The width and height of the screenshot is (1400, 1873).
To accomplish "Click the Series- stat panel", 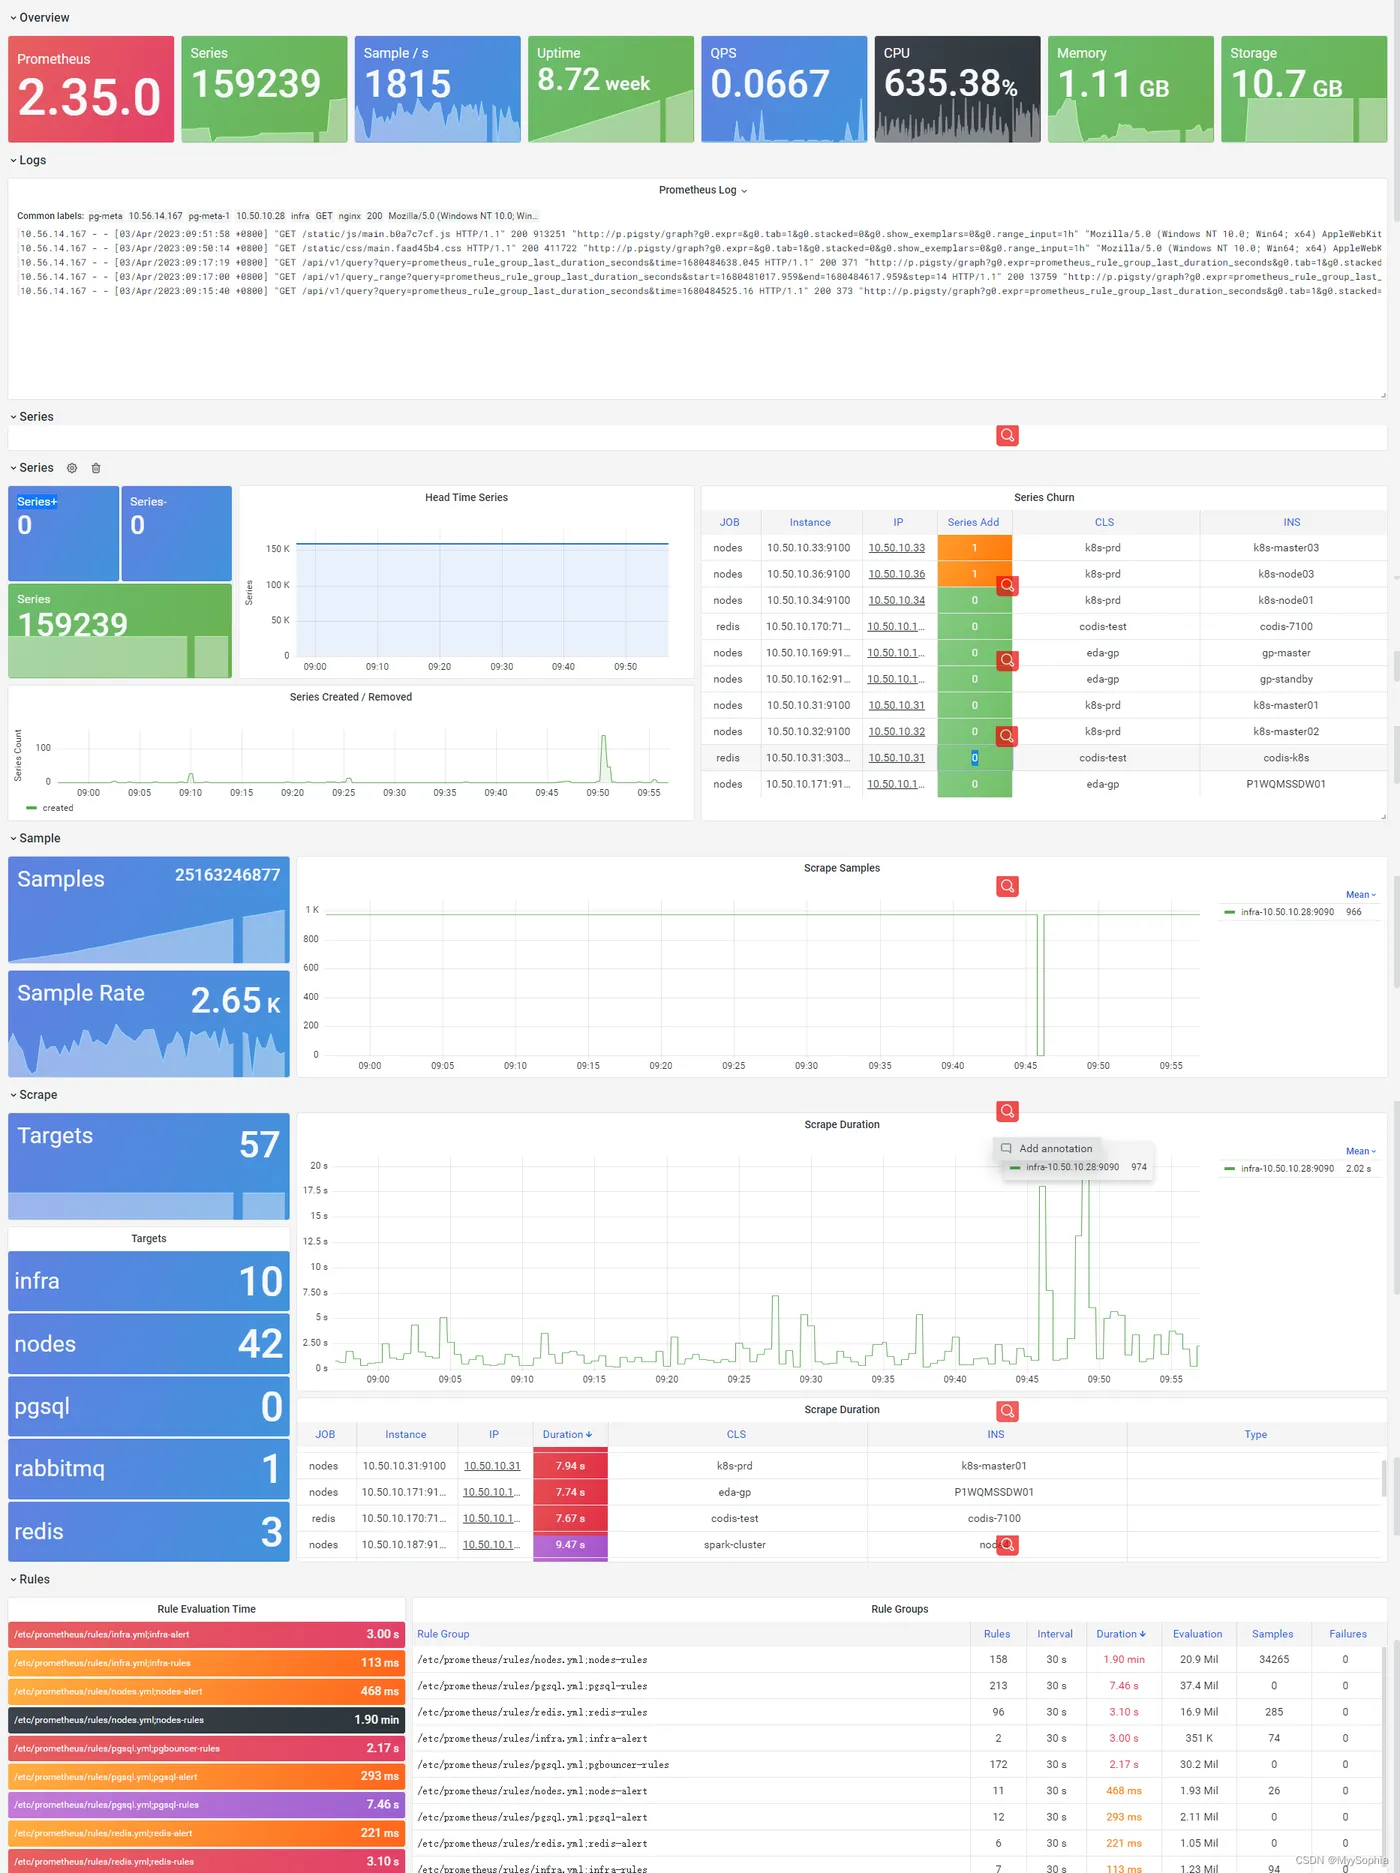I will [x=176, y=533].
